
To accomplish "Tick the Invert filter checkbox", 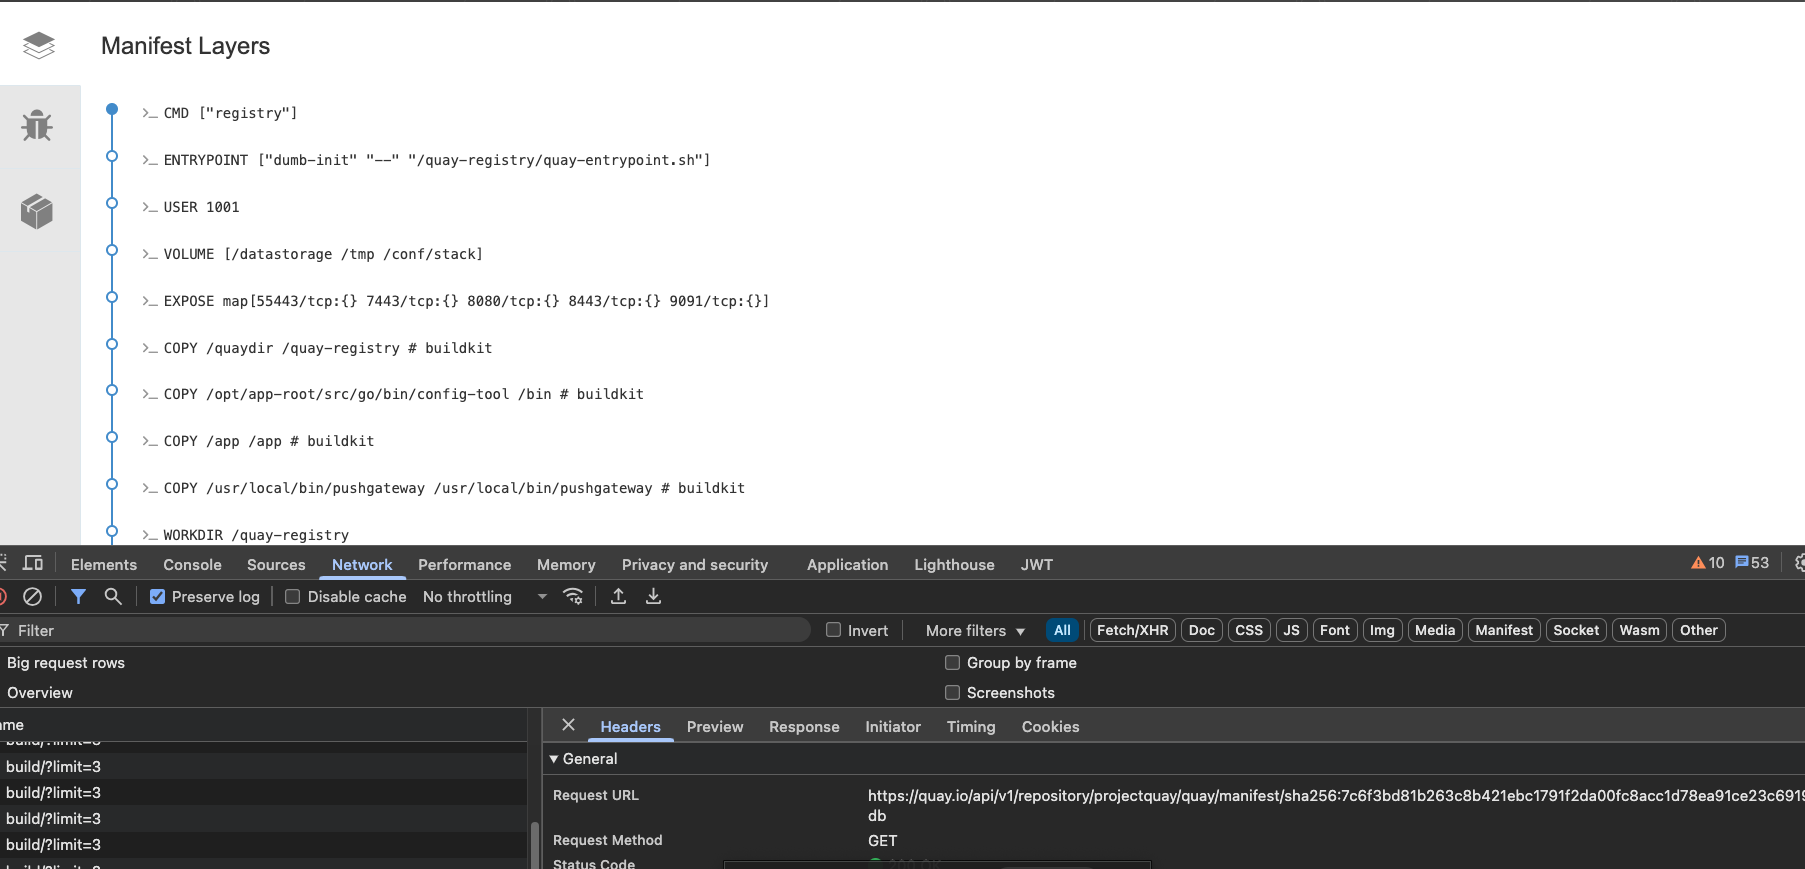I will (x=833, y=630).
